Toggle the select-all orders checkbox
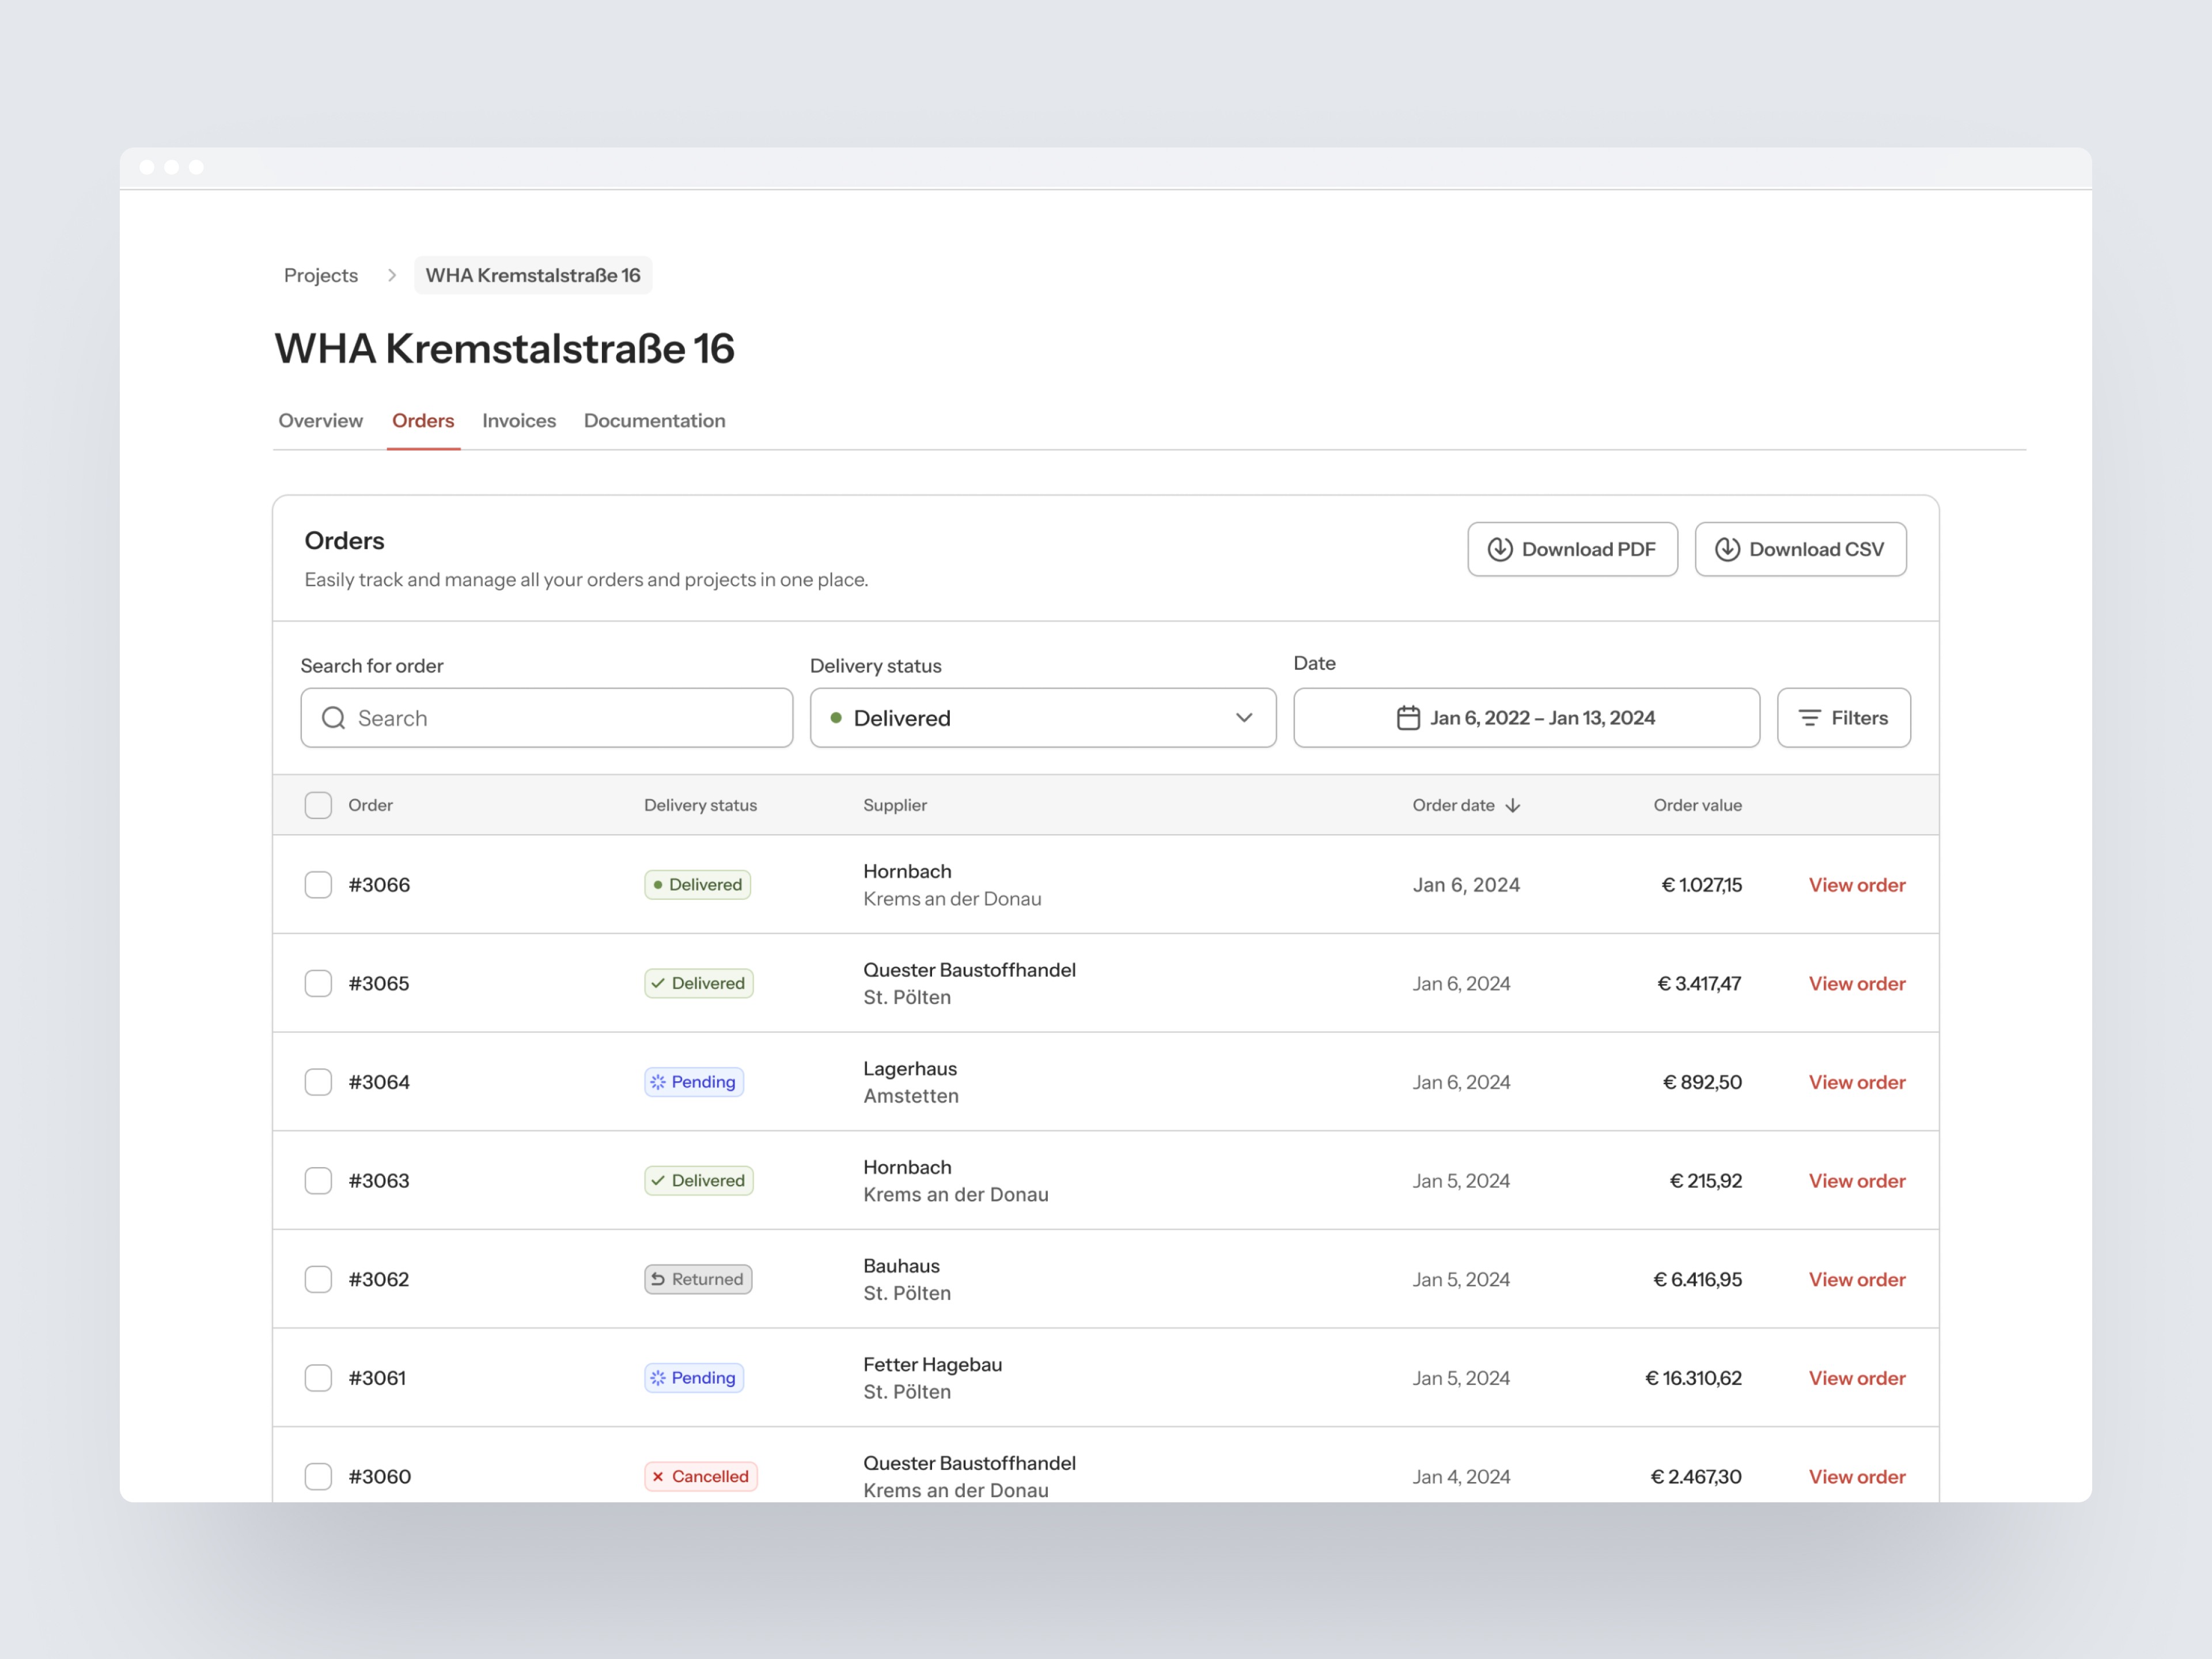This screenshot has width=2212, height=1659. click(x=318, y=805)
